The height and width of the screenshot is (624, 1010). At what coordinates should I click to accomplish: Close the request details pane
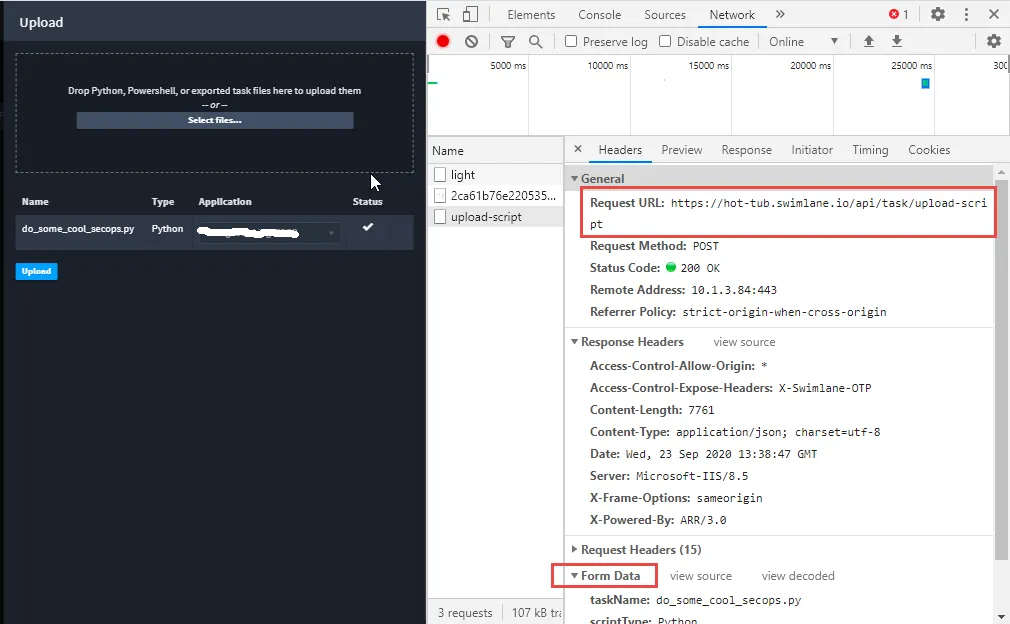pos(578,149)
